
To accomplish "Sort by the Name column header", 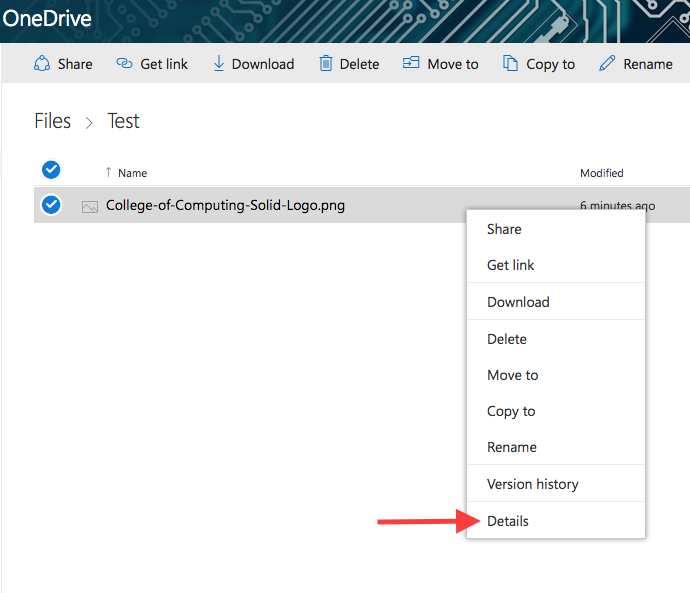I will (132, 173).
